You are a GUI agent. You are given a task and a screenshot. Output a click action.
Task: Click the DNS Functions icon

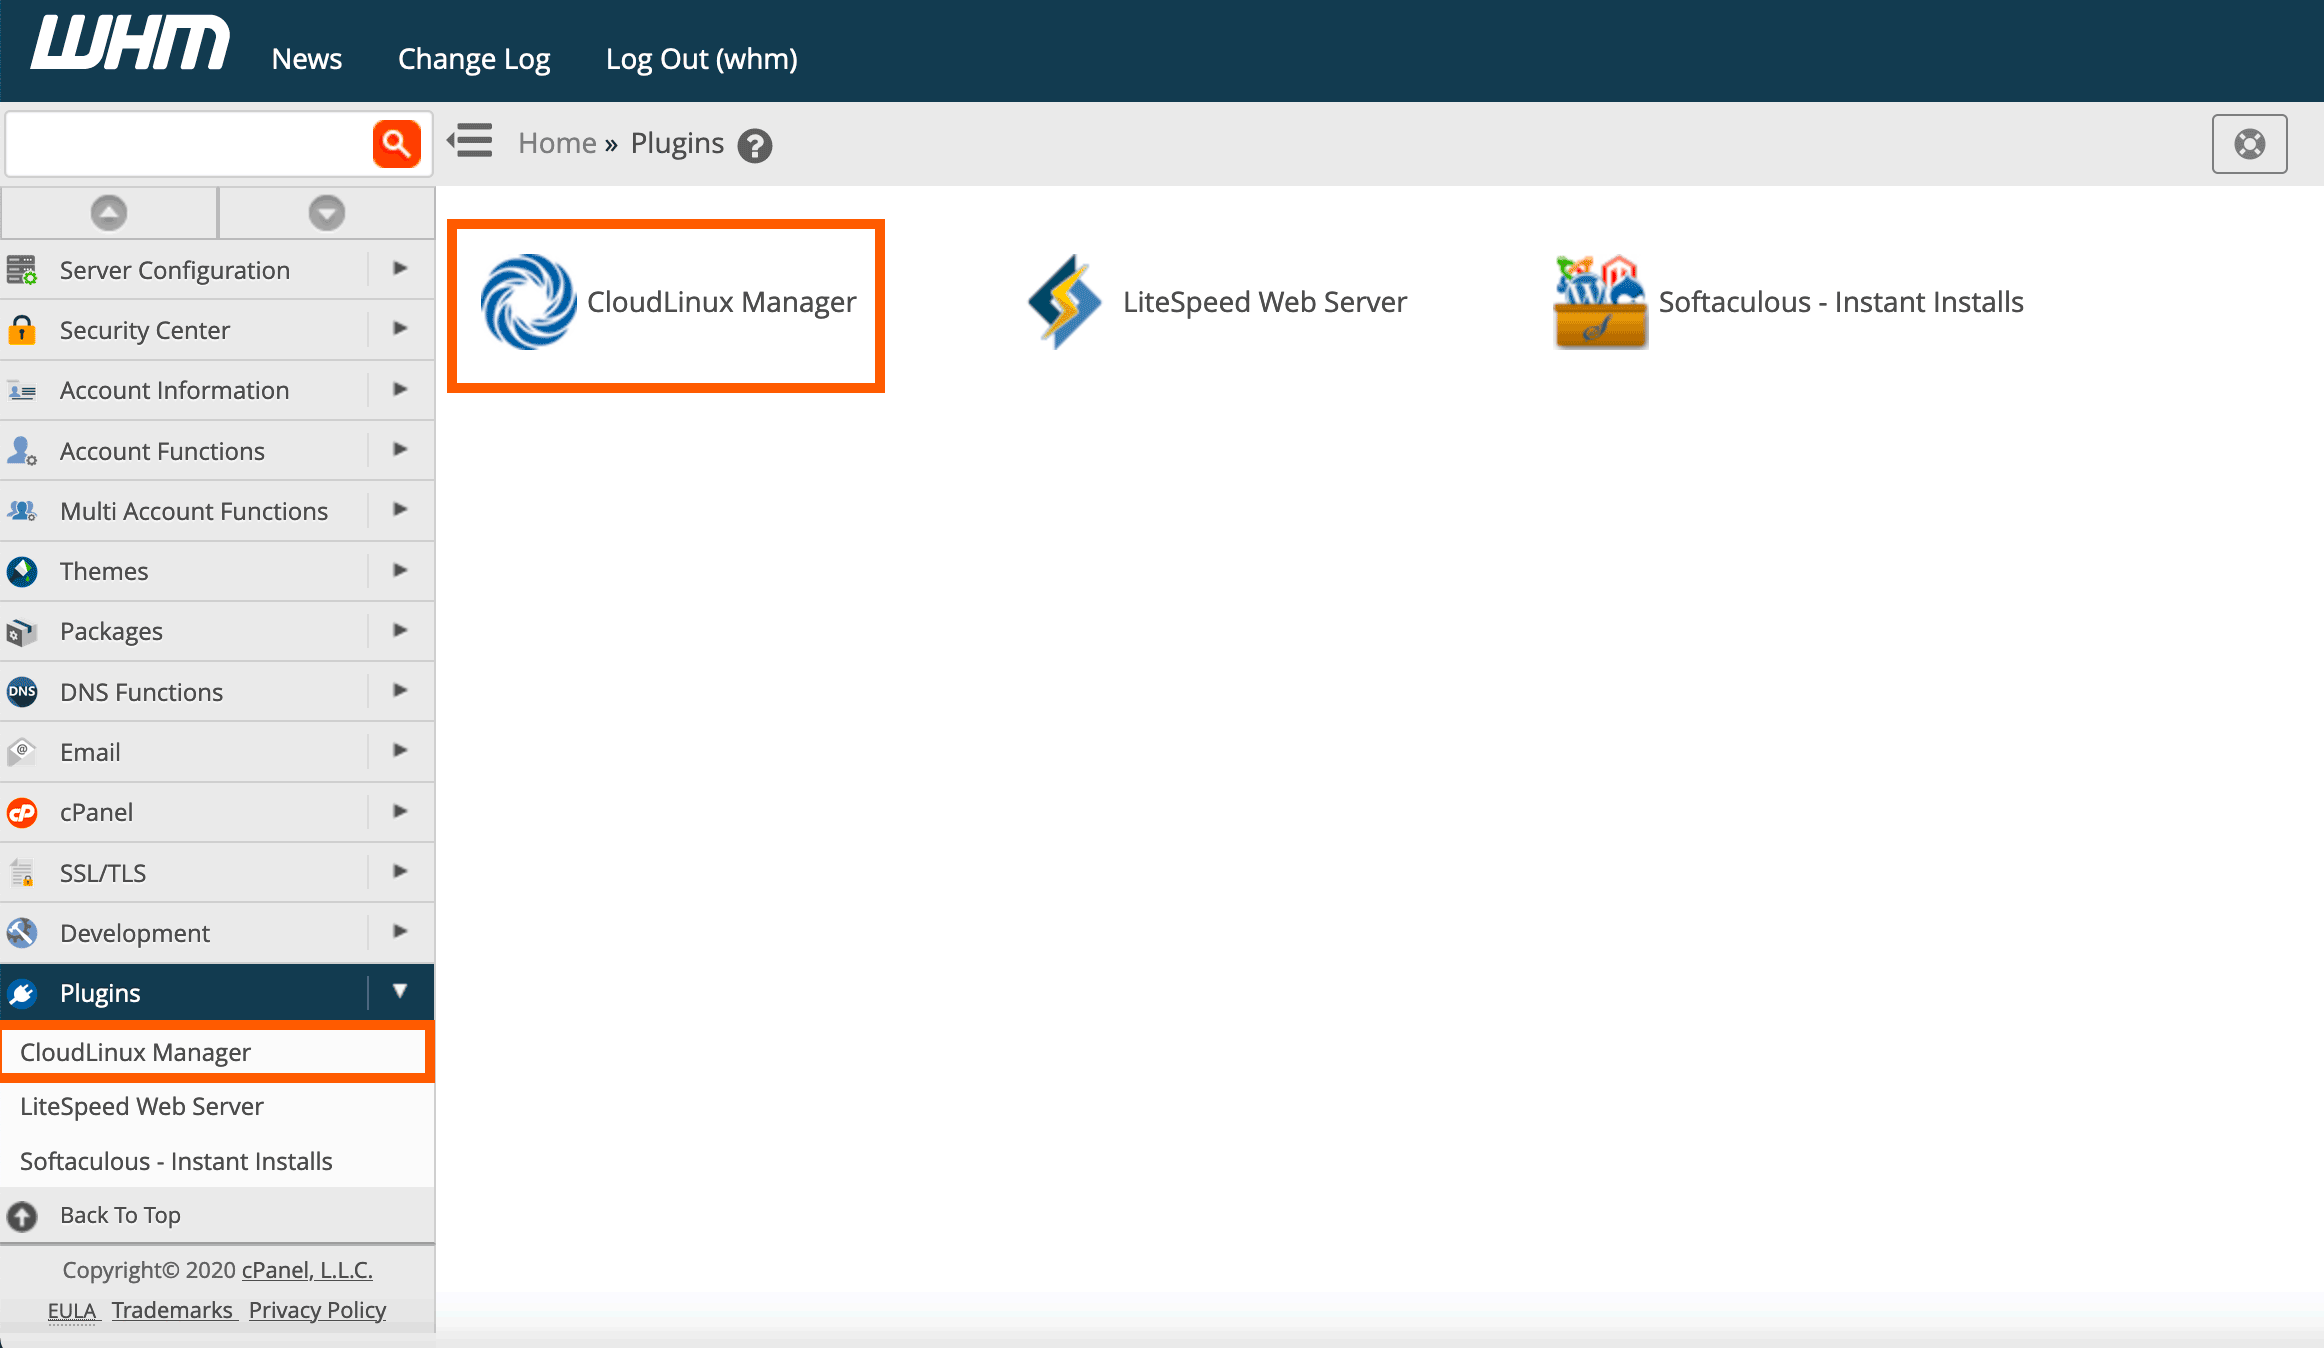22,692
